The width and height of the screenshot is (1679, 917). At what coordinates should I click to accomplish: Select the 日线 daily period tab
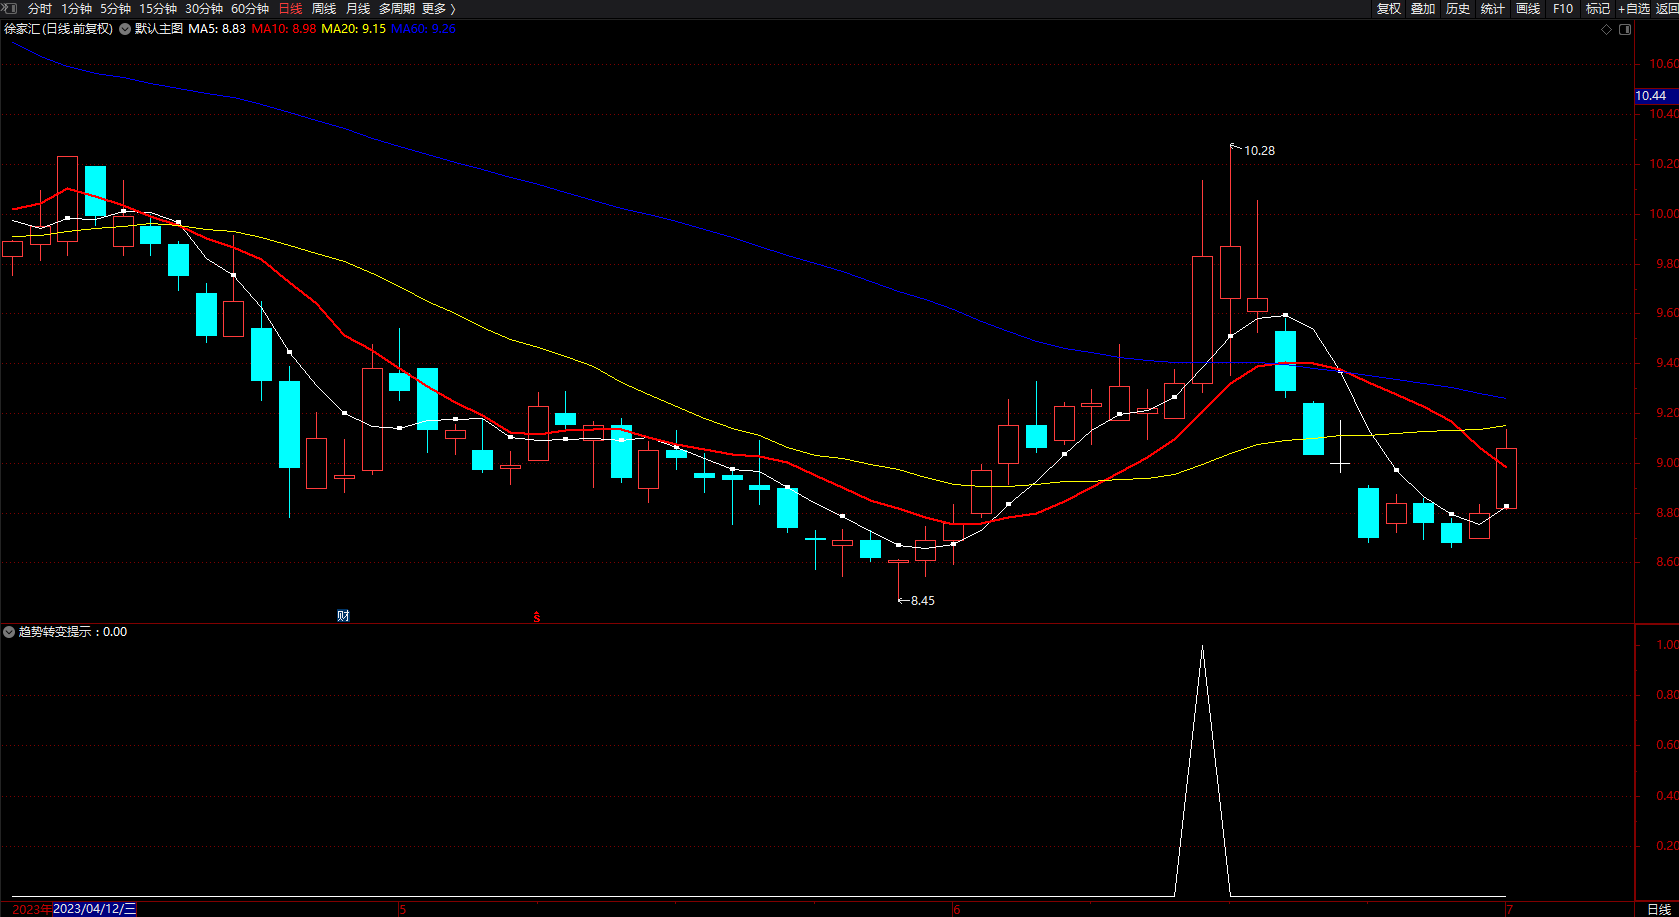click(x=290, y=8)
